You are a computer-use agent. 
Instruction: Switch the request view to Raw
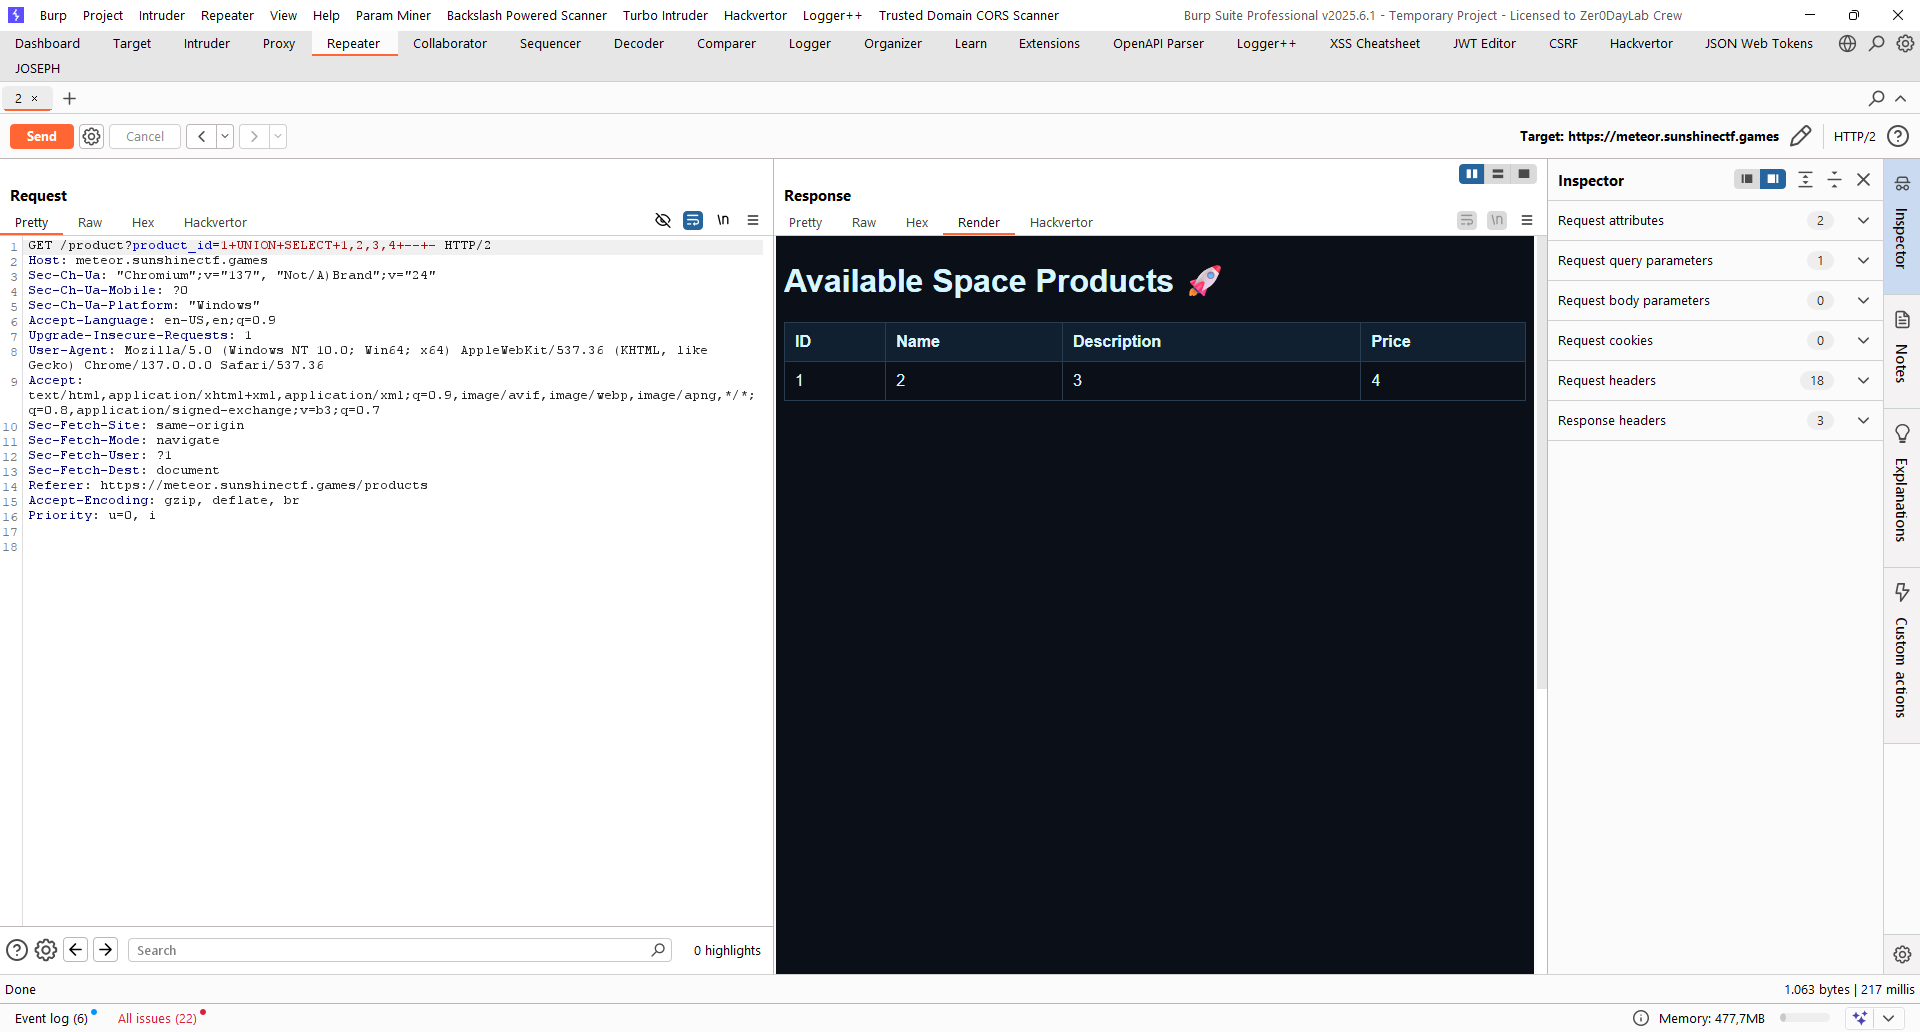(90, 222)
